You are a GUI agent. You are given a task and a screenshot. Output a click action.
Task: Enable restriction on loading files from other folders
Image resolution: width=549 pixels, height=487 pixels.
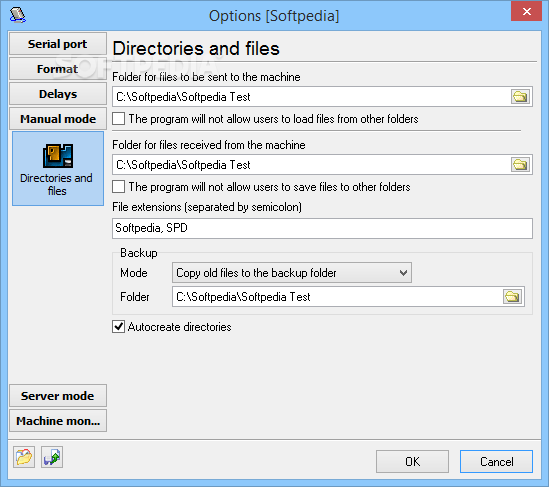118,119
